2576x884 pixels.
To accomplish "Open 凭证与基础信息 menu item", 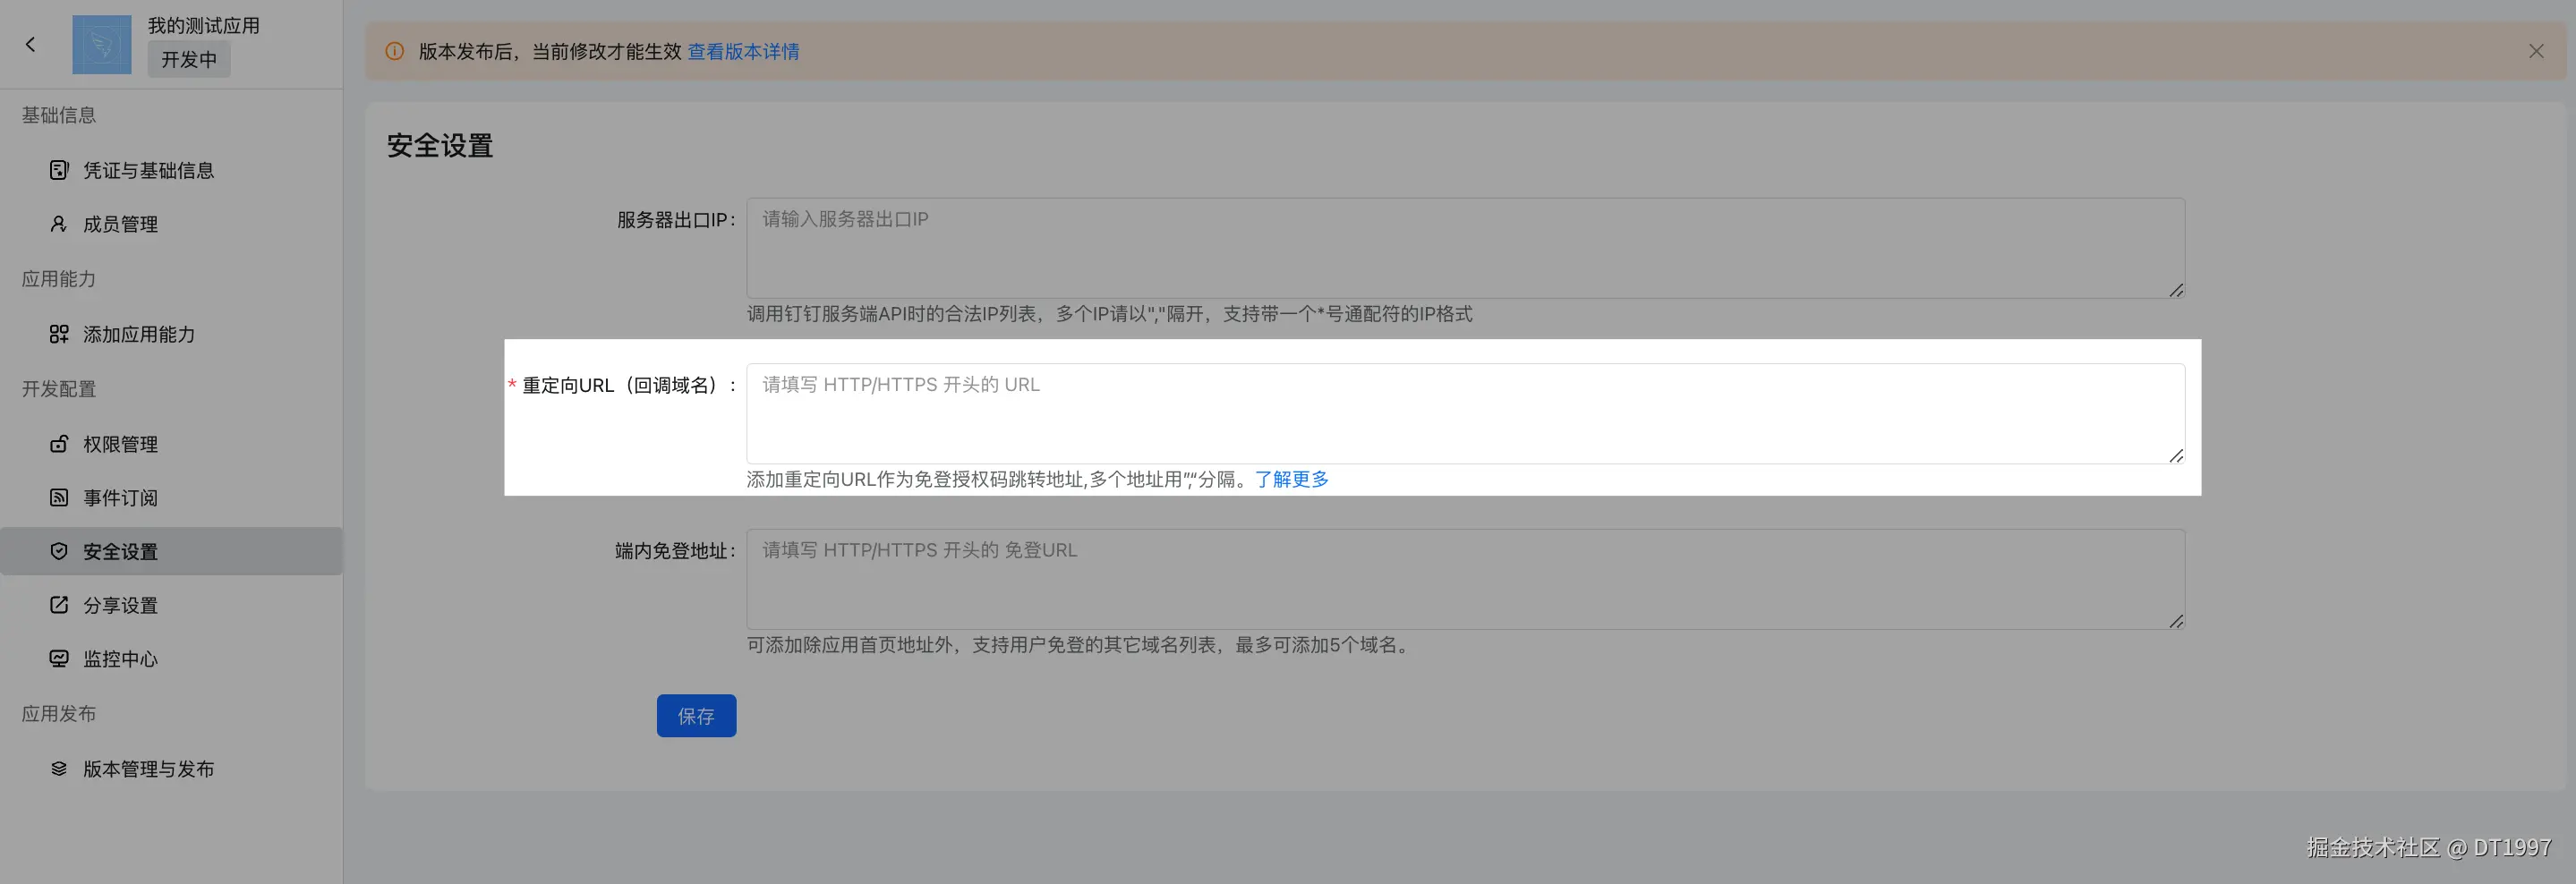I will point(171,170).
